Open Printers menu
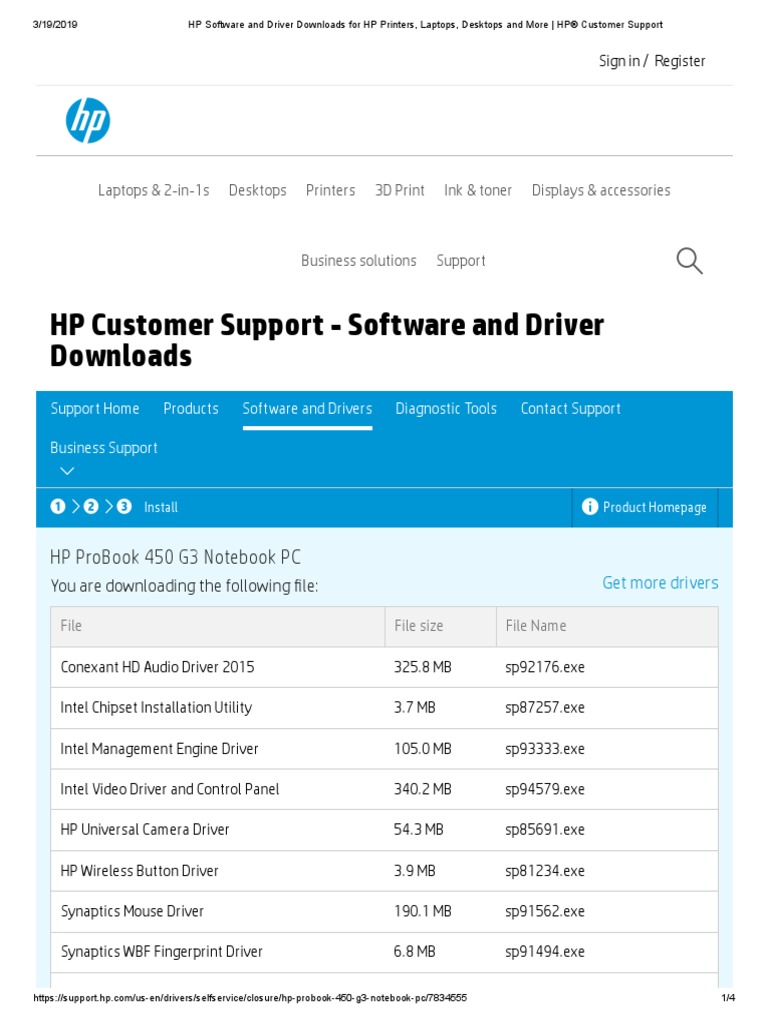This screenshot has width=768, height=1024. (330, 190)
